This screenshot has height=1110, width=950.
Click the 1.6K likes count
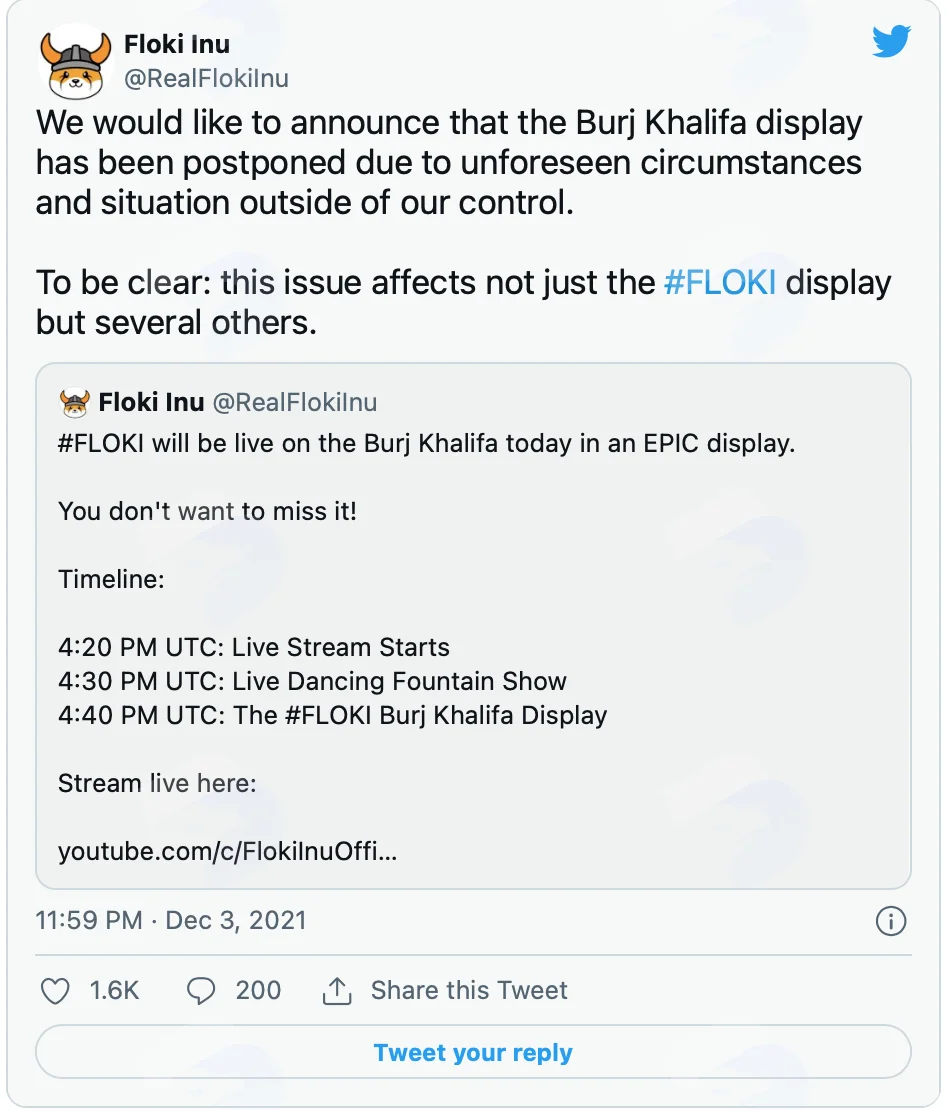tap(114, 990)
